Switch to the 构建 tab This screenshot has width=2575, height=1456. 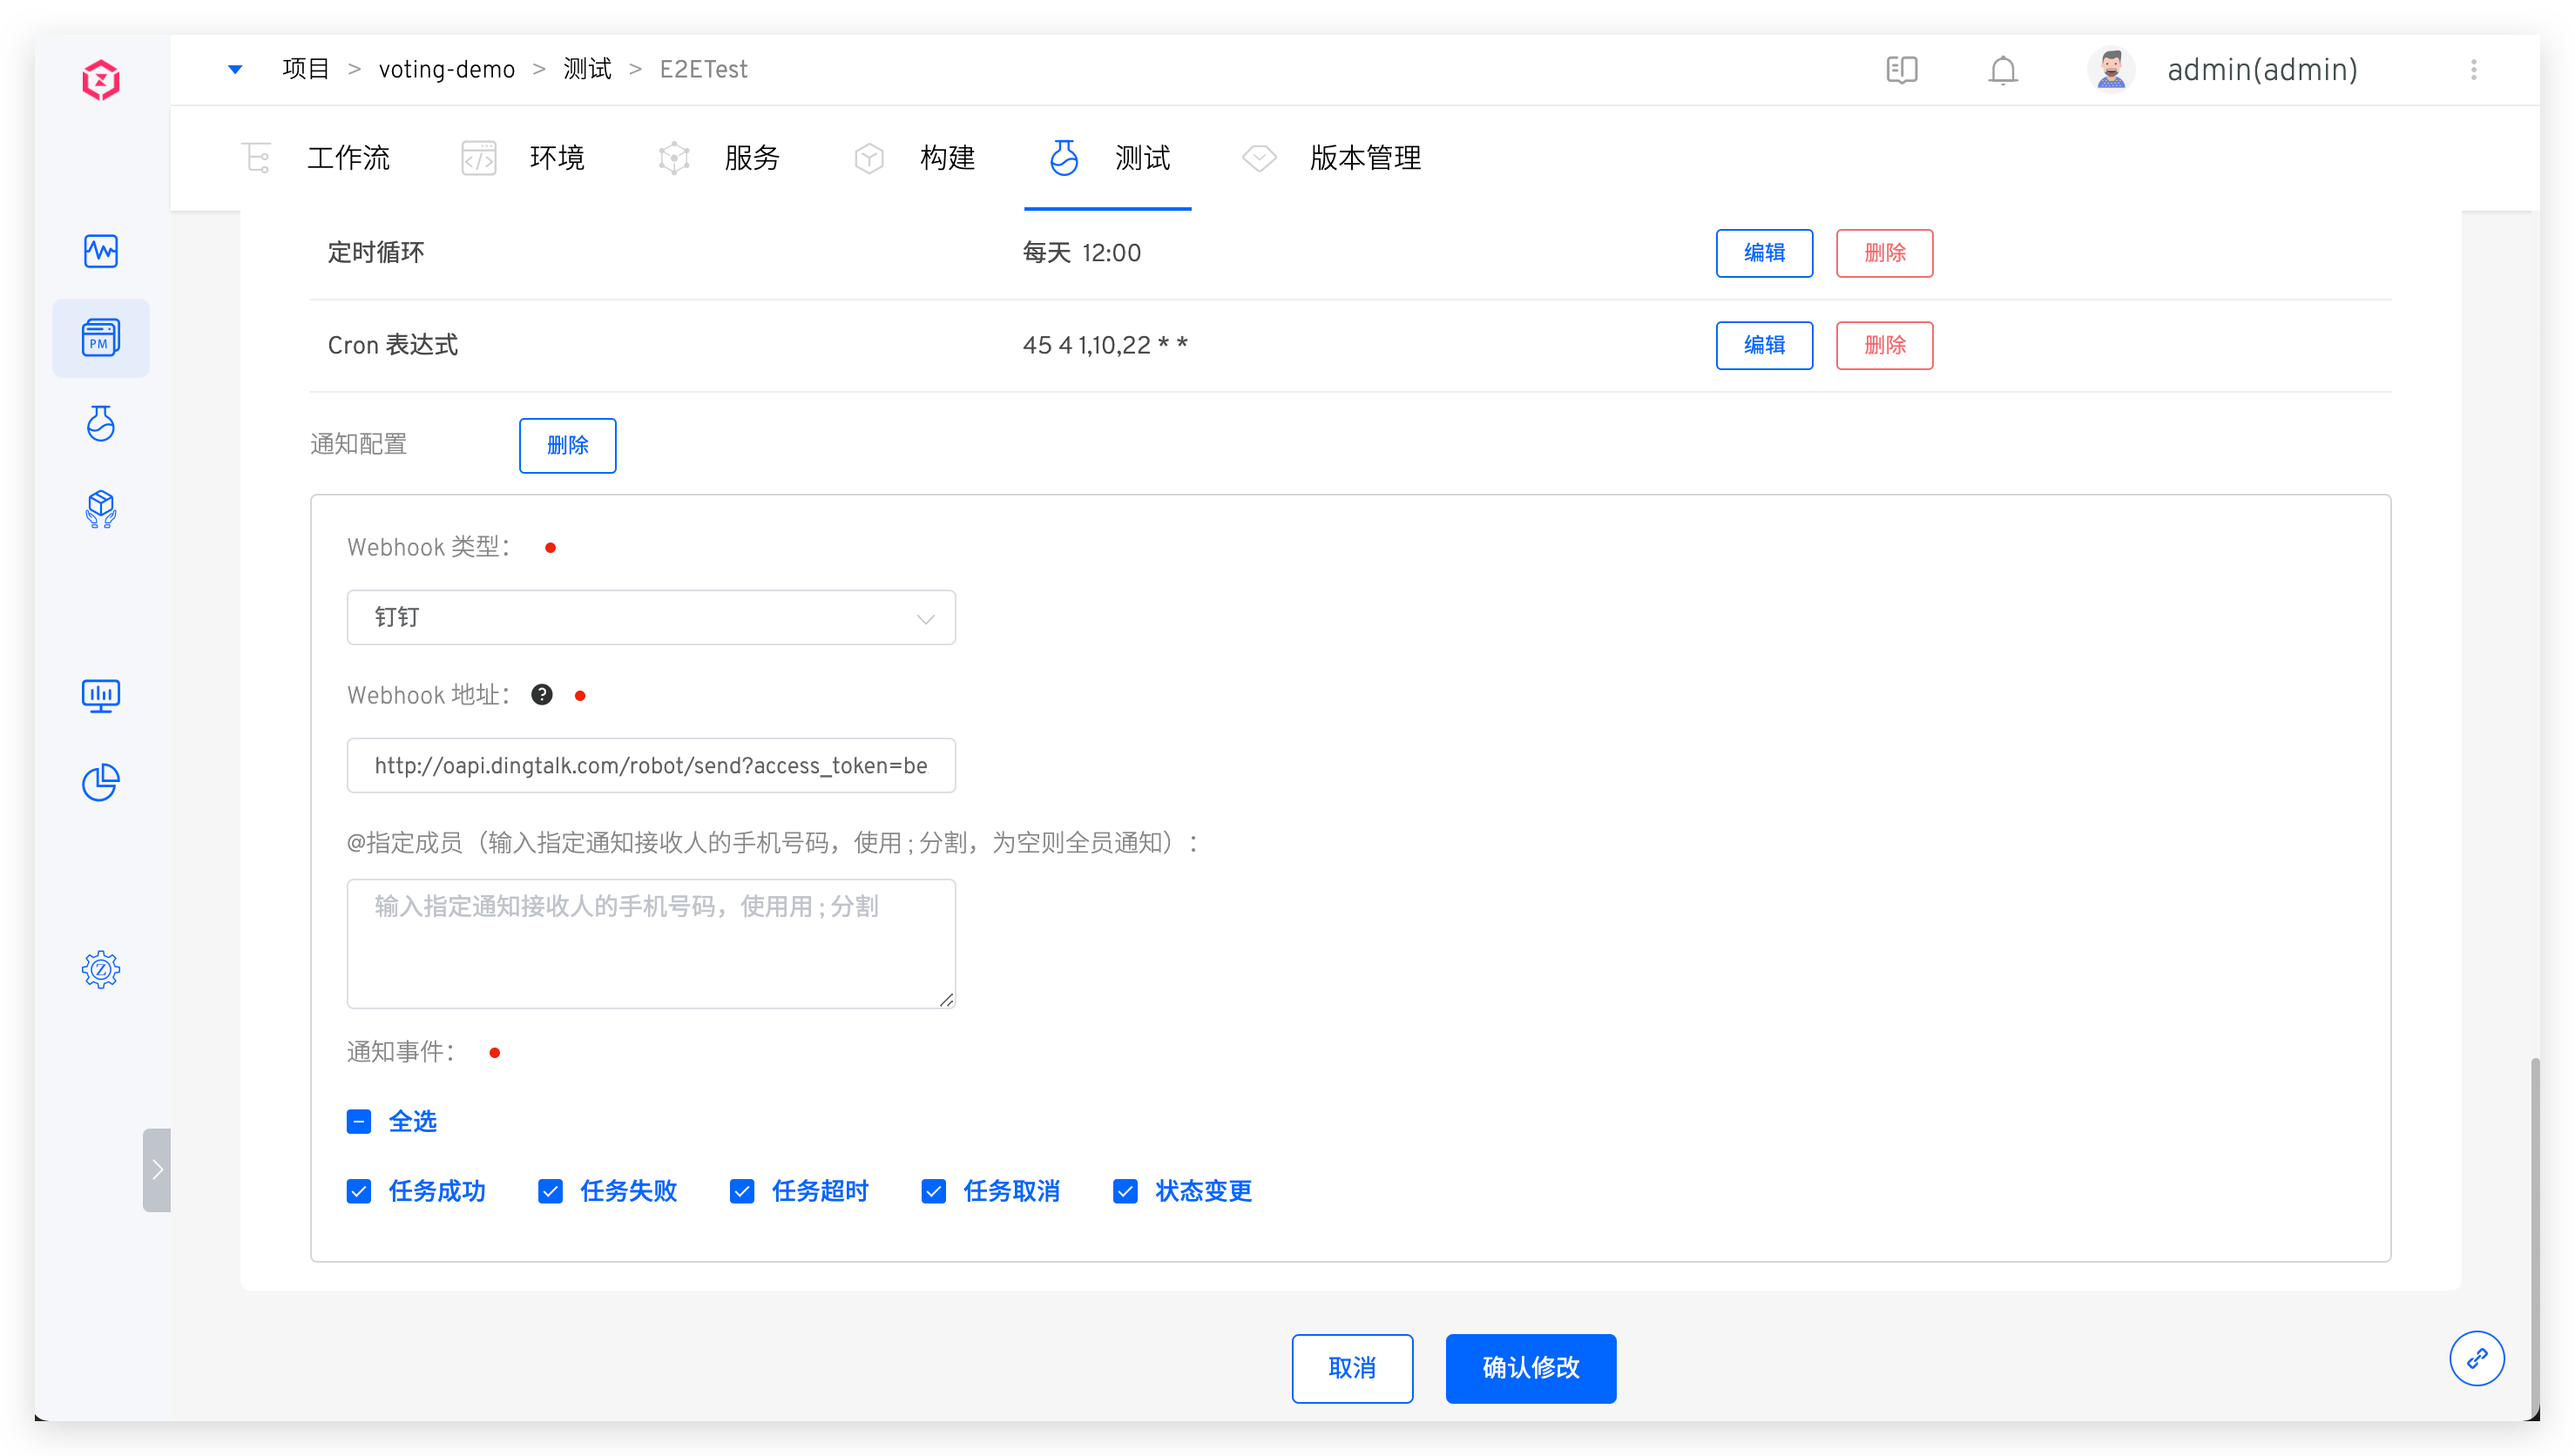pyautogui.click(x=946, y=158)
